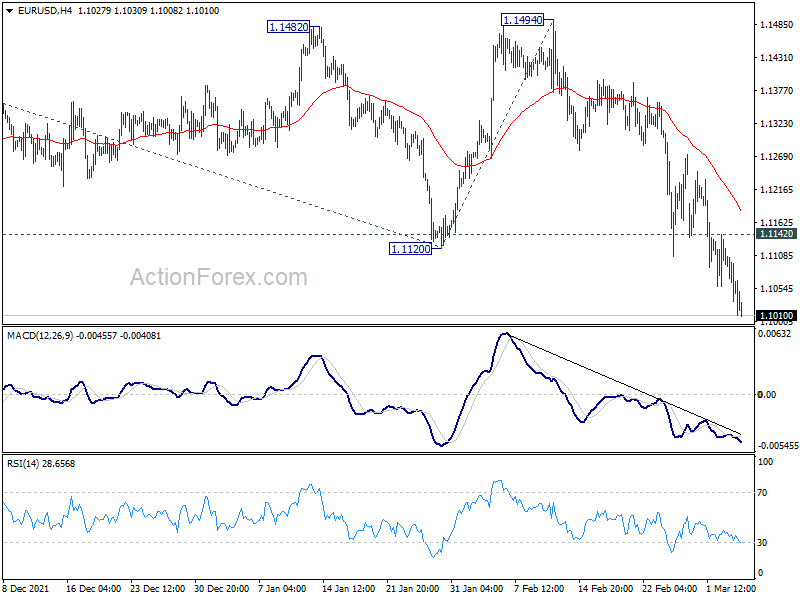800x600 pixels.
Task: Select the 1.12690 price axis label
Action: pyautogui.click(x=777, y=156)
